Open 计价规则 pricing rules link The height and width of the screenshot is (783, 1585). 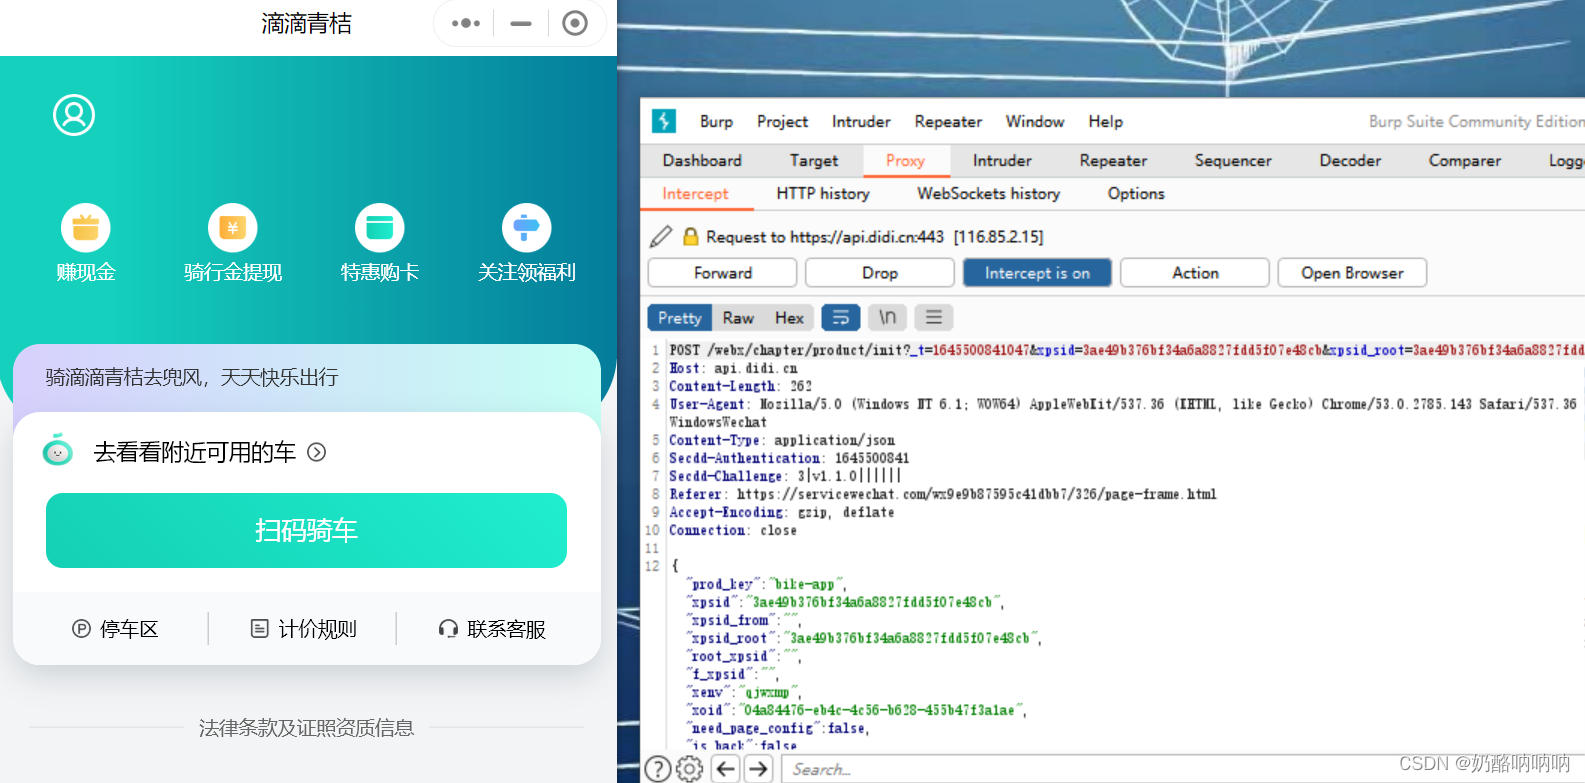[x=303, y=629]
